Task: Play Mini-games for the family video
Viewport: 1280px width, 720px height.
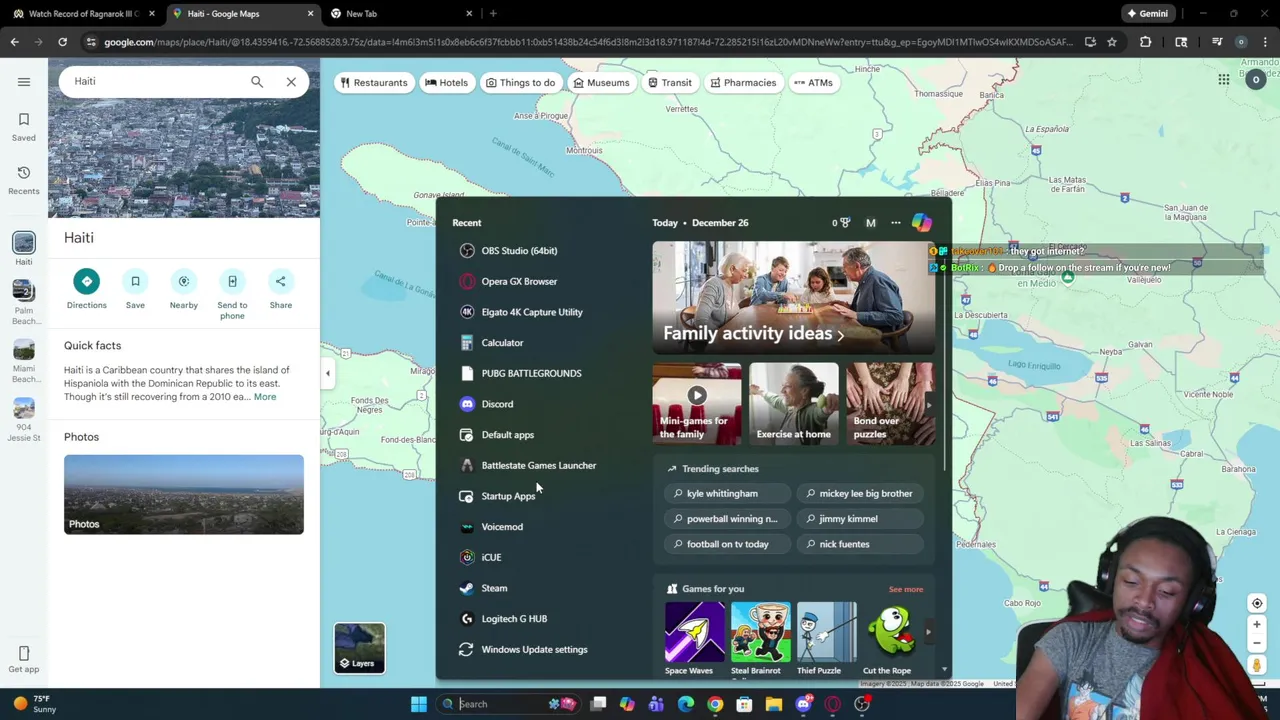Action: [697, 403]
